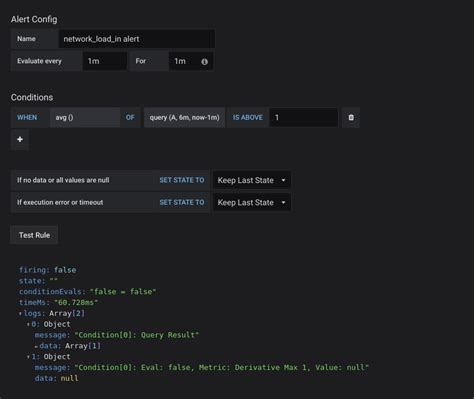This screenshot has height=399, width=474.
Task: Click the WHEN condition operator label
Action: [x=27, y=117]
